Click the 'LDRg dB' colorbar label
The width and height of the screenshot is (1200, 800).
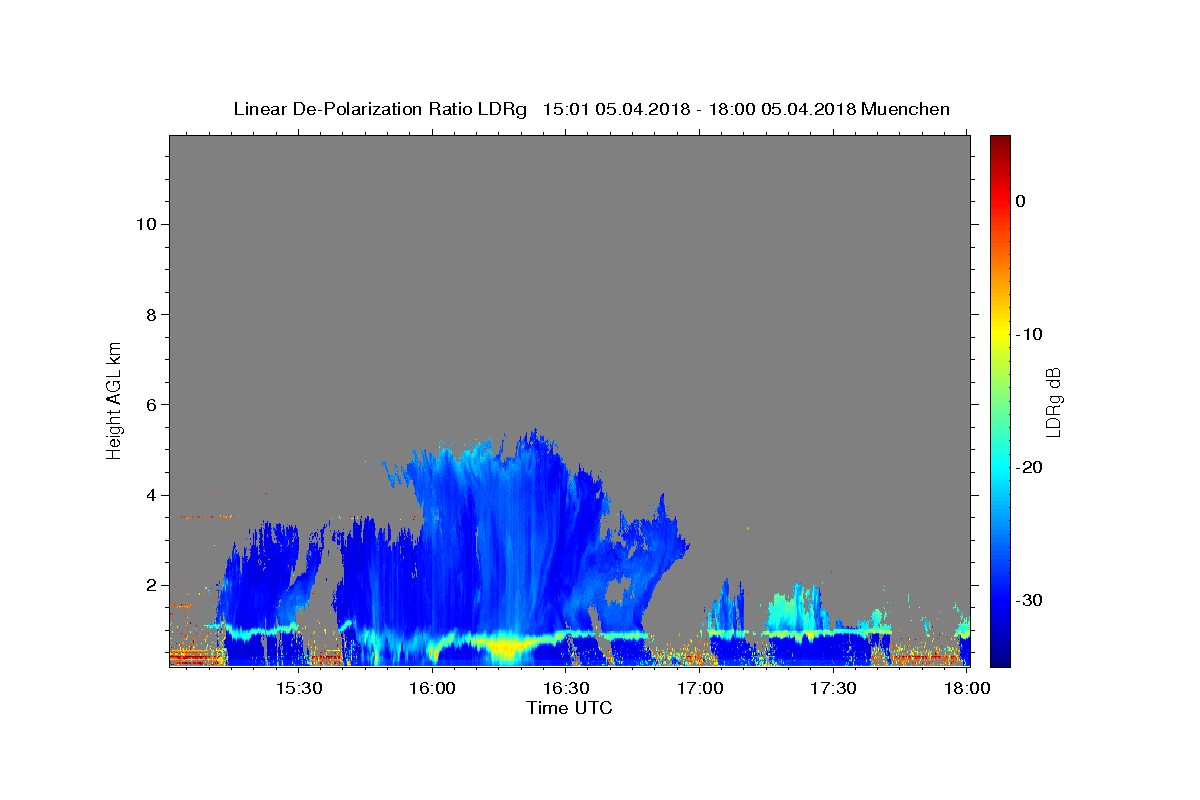click(1053, 402)
